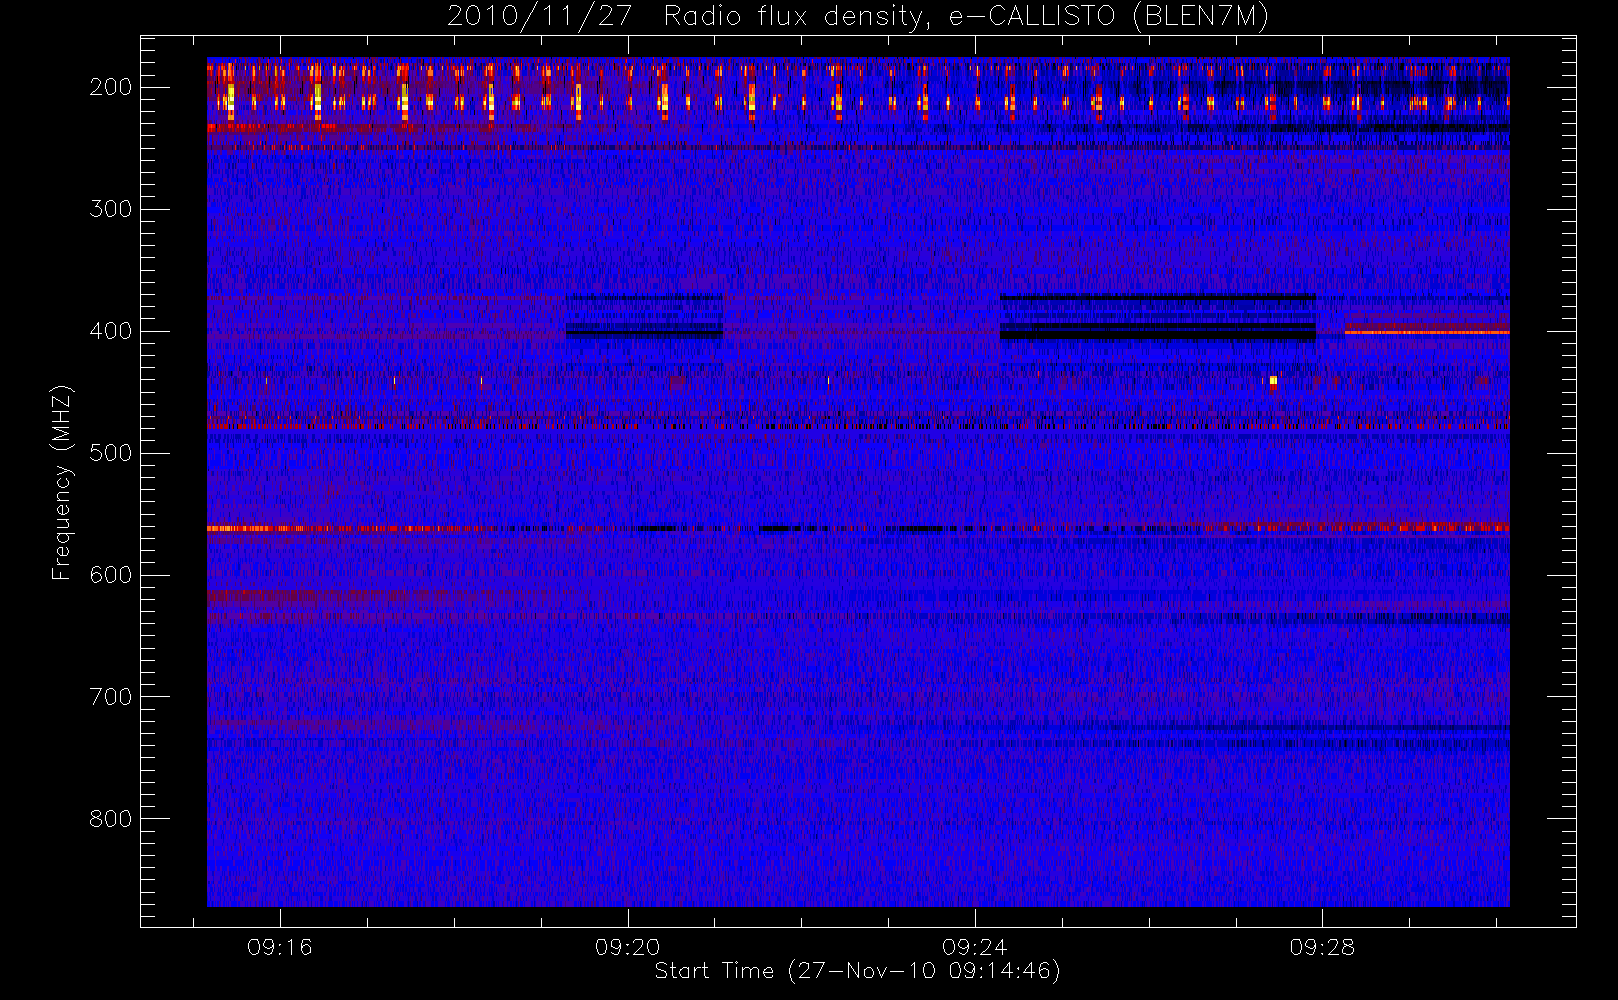Click the 500 frequency tick label
This screenshot has height=1000, width=1618.
point(111,453)
